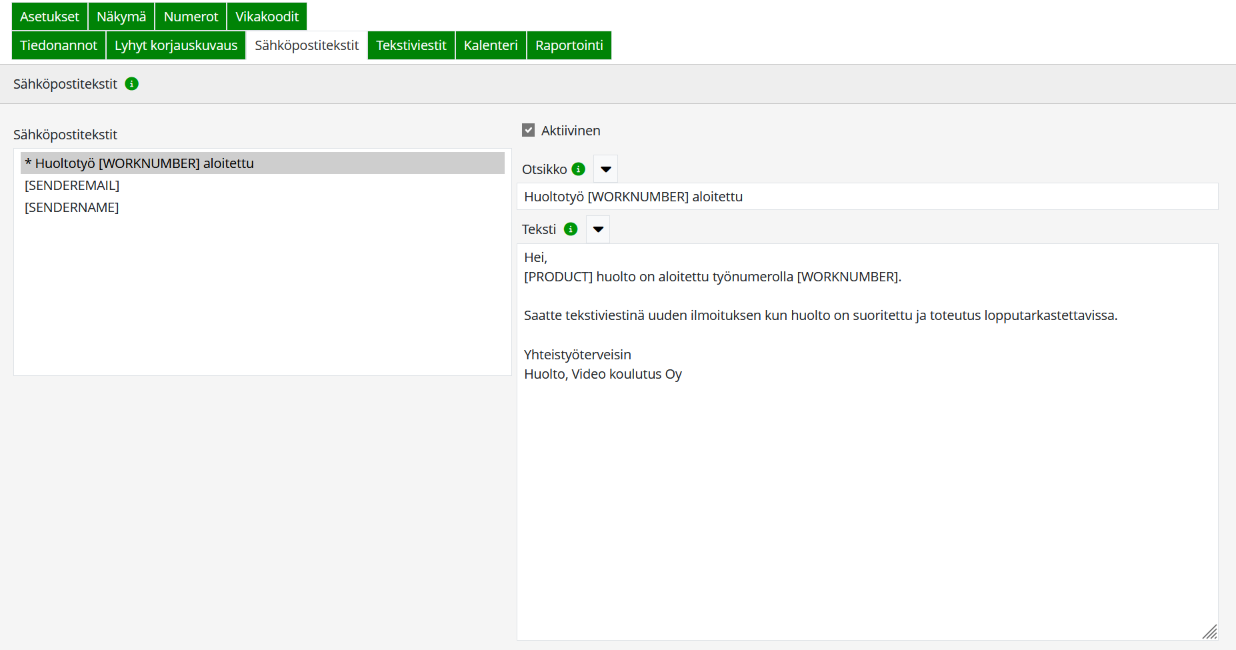
Task: Switch to the Vikakoodit tab
Action: click(x=267, y=16)
